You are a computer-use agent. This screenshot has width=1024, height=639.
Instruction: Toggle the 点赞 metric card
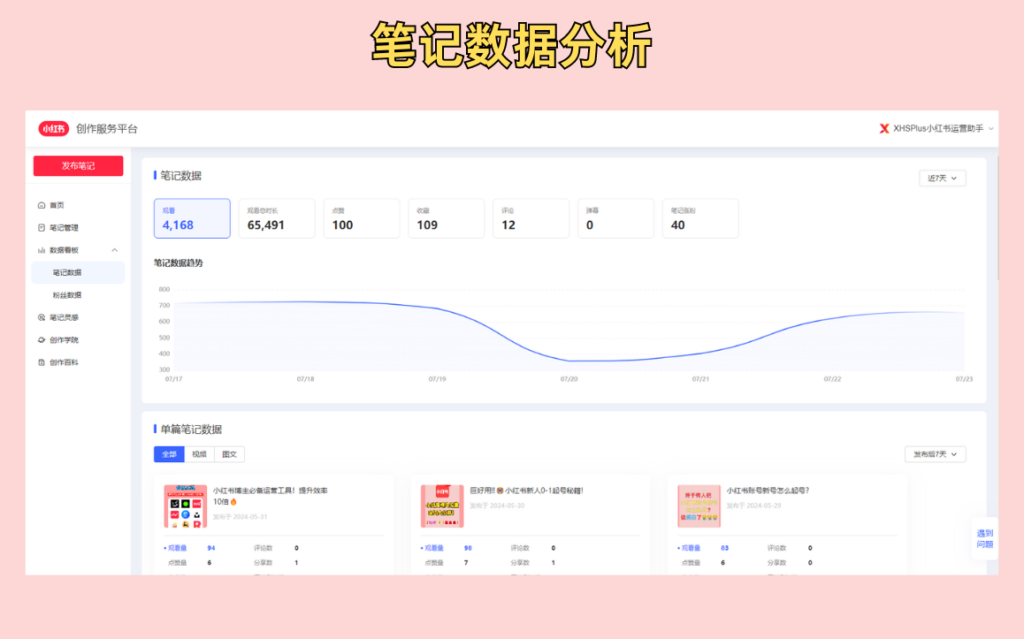361,218
